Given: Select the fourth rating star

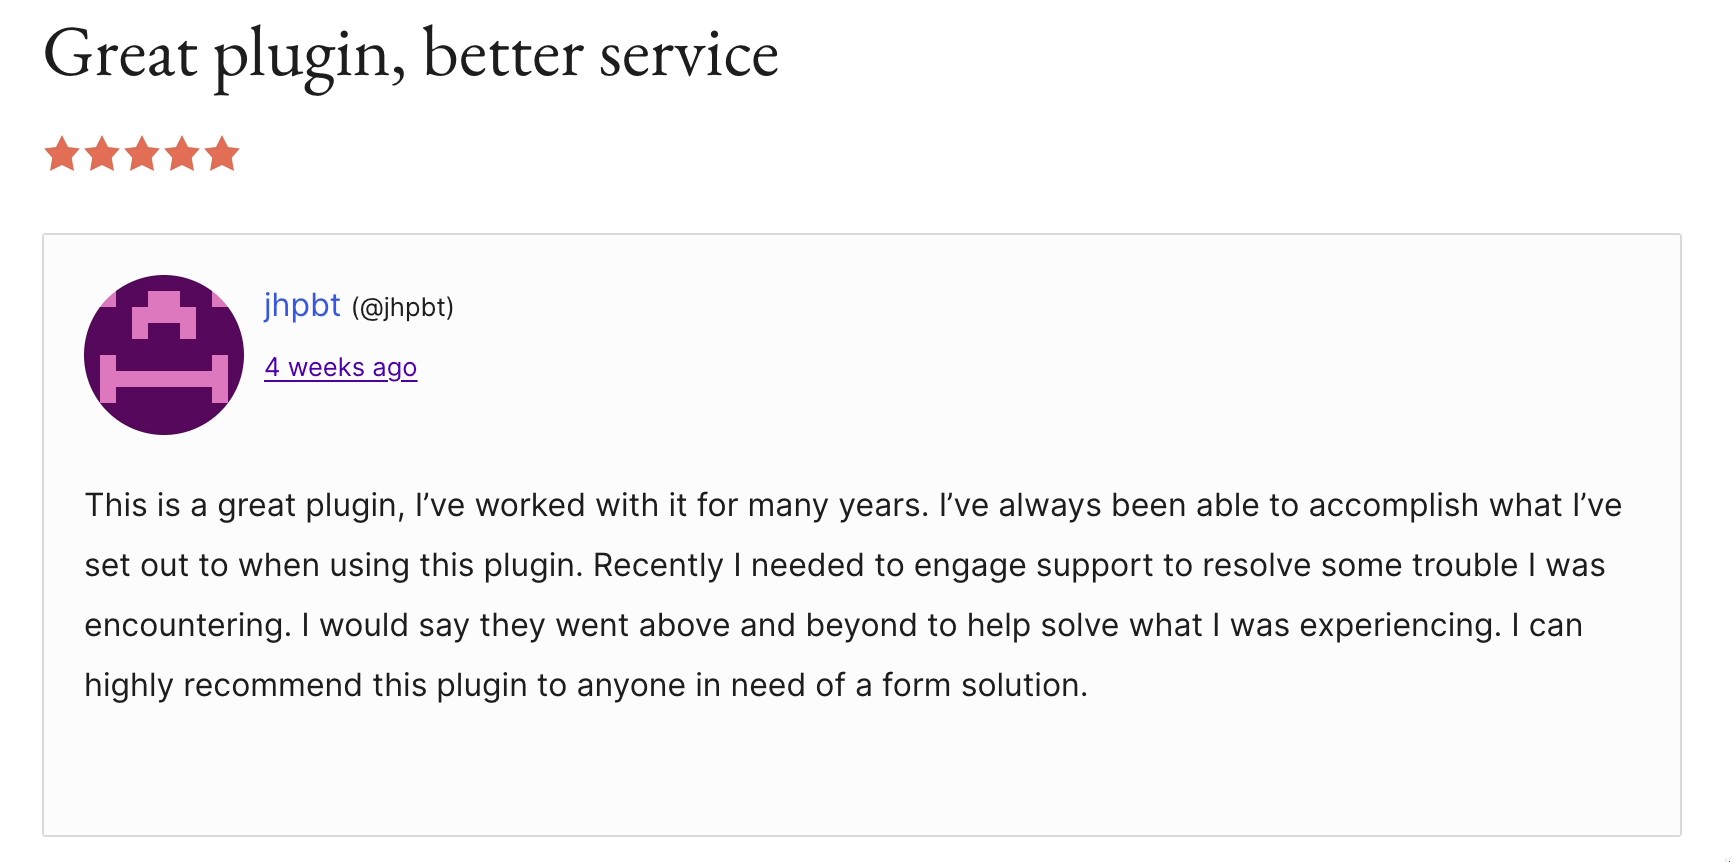Looking at the screenshot, I should (x=182, y=154).
